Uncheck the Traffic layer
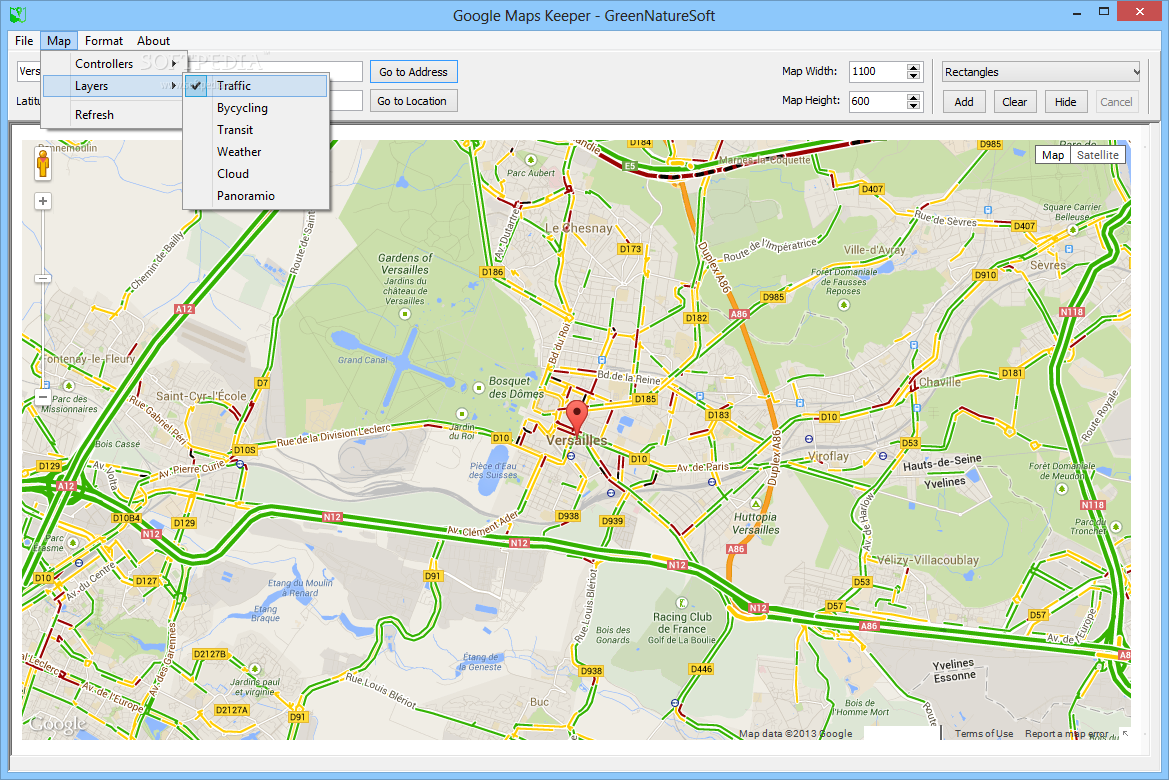The height and width of the screenshot is (780, 1169). pyautogui.click(x=256, y=86)
